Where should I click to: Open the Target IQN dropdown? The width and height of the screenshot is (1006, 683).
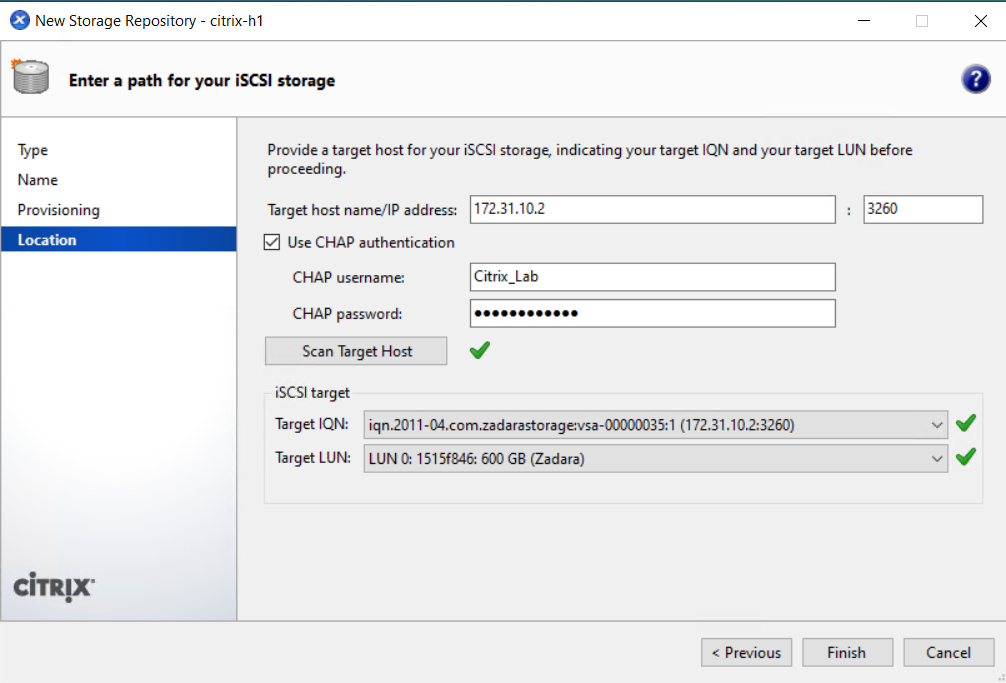click(x=656, y=425)
